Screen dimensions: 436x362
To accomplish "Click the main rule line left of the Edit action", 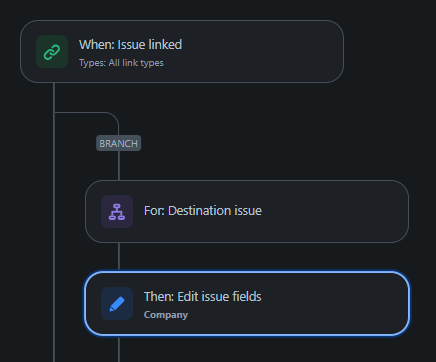I will pos(54,304).
